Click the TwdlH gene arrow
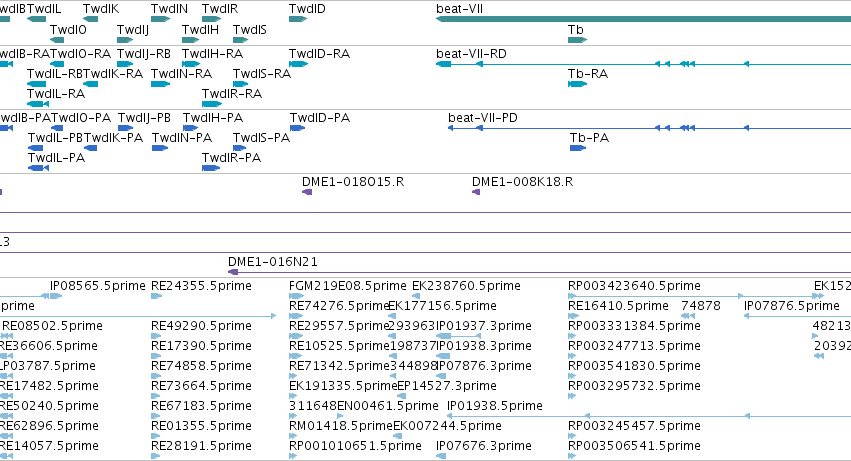 click(191, 40)
